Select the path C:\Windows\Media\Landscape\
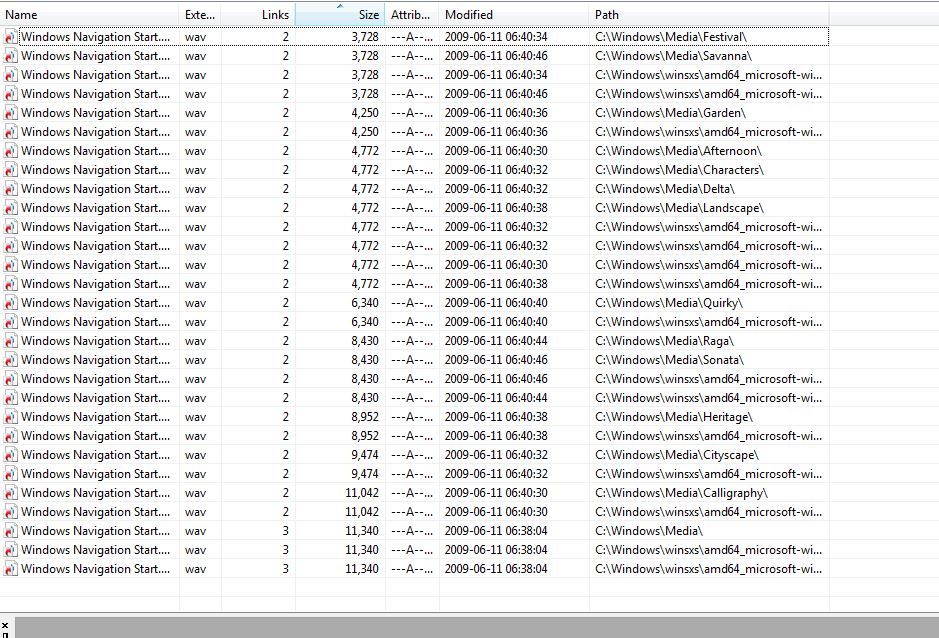The image size is (939, 638). (679, 208)
